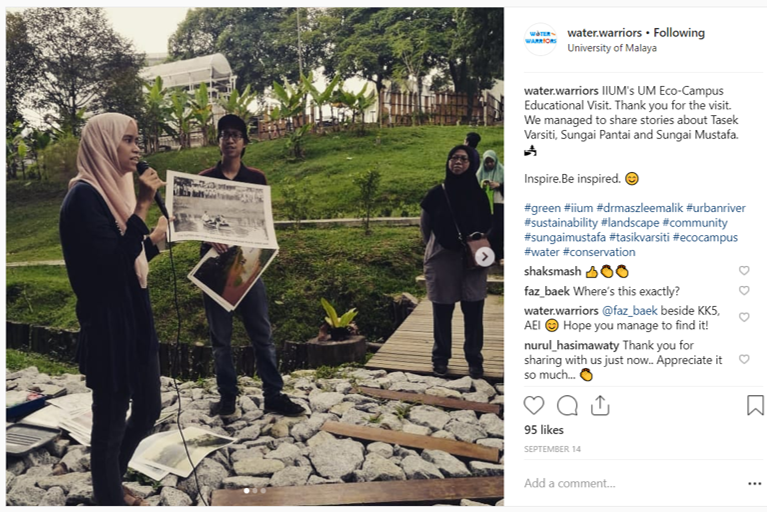View the 95 likes list

coord(544,430)
